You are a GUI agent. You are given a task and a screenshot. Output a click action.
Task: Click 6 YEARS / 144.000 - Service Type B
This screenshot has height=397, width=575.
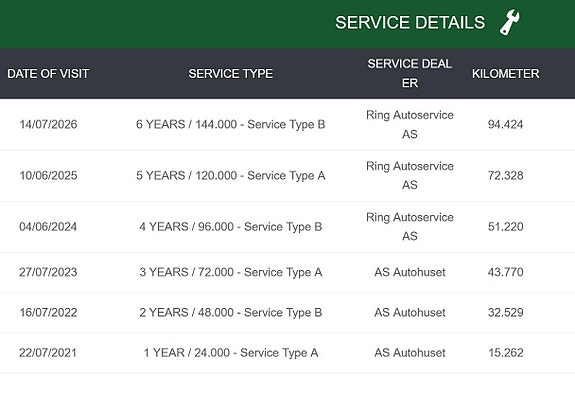pos(231,125)
